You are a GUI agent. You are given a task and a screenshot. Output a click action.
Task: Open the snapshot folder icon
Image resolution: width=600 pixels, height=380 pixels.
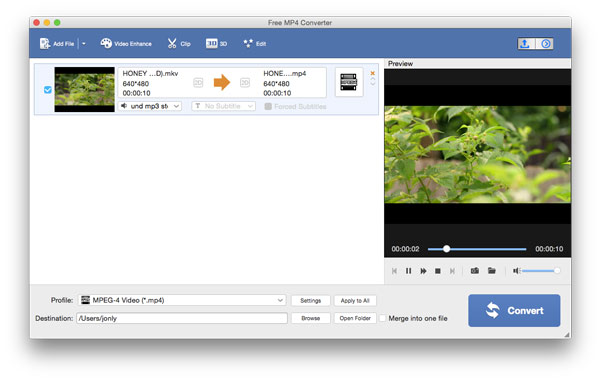[492, 271]
